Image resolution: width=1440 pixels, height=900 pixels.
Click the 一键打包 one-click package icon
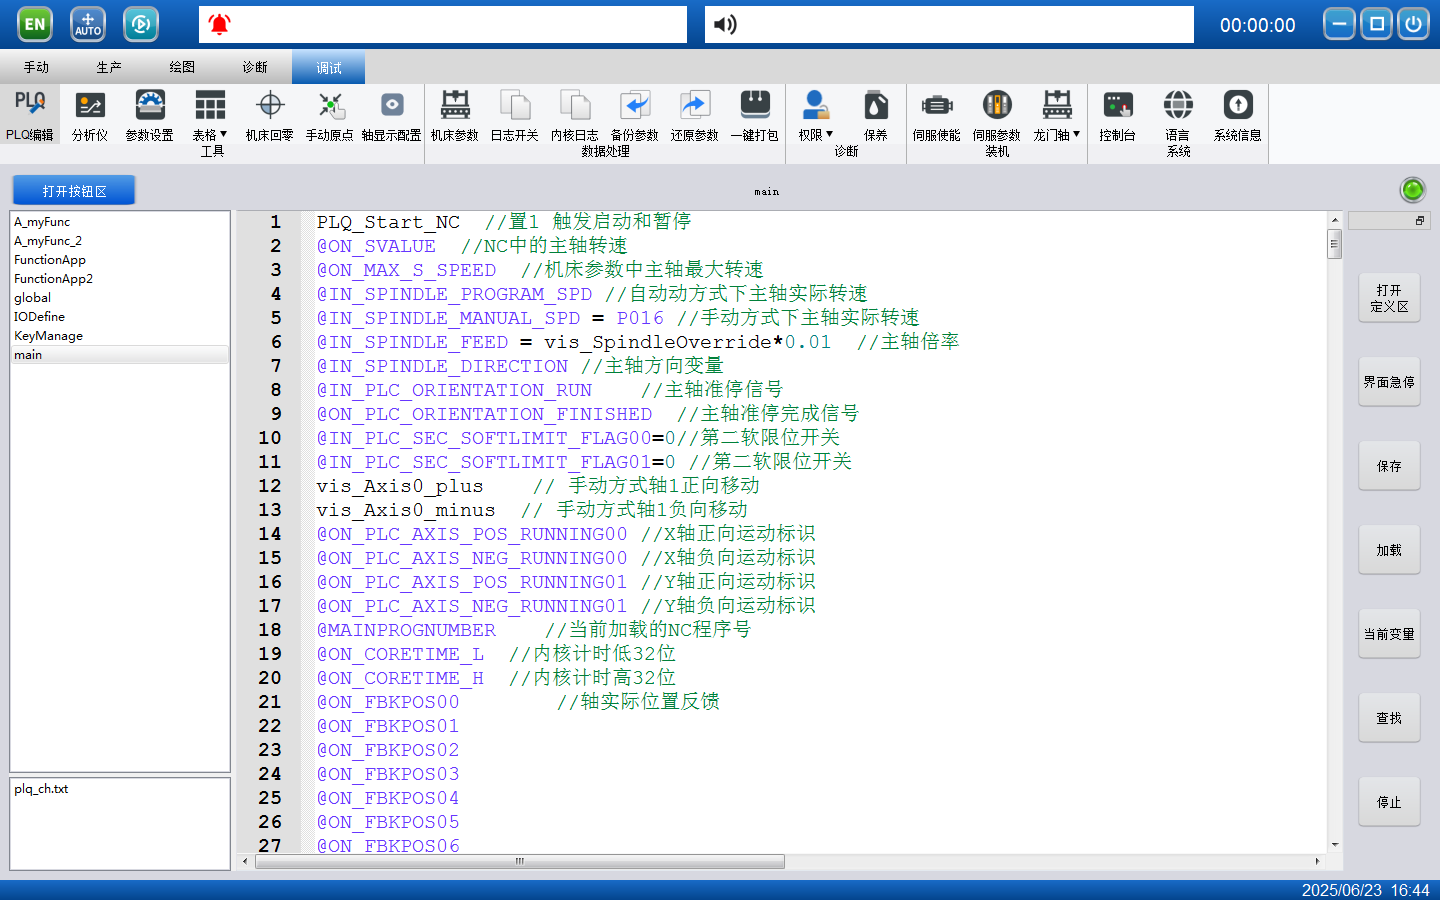click(755, 115)
